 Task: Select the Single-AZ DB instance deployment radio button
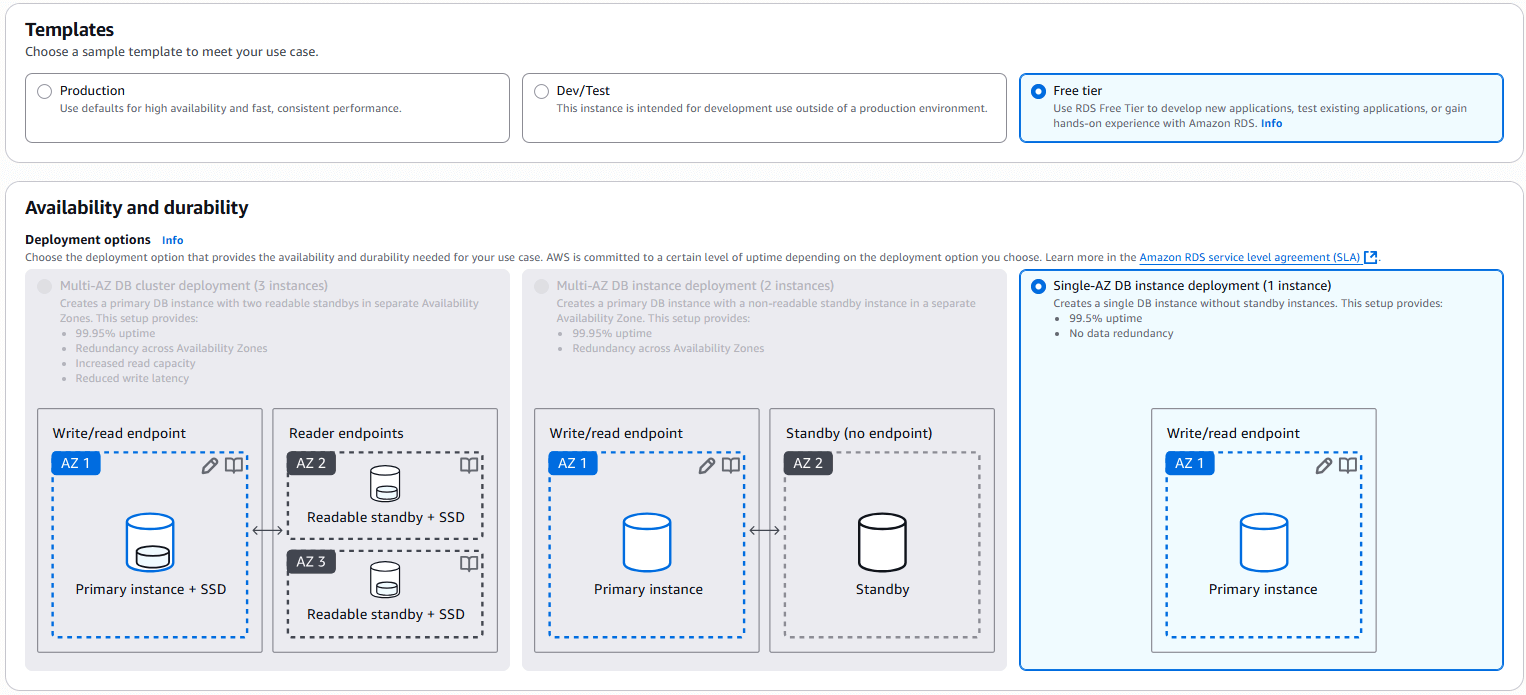pyautogui.click(x=1037, y=285)
